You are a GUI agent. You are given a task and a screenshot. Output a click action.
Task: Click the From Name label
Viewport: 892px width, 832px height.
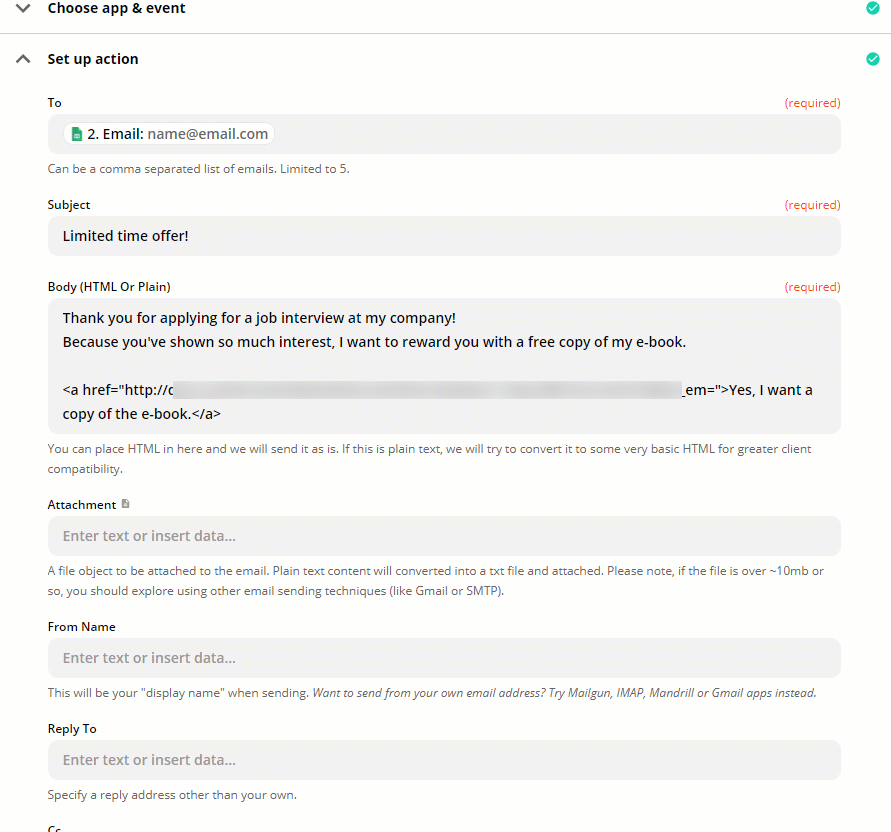82,627
